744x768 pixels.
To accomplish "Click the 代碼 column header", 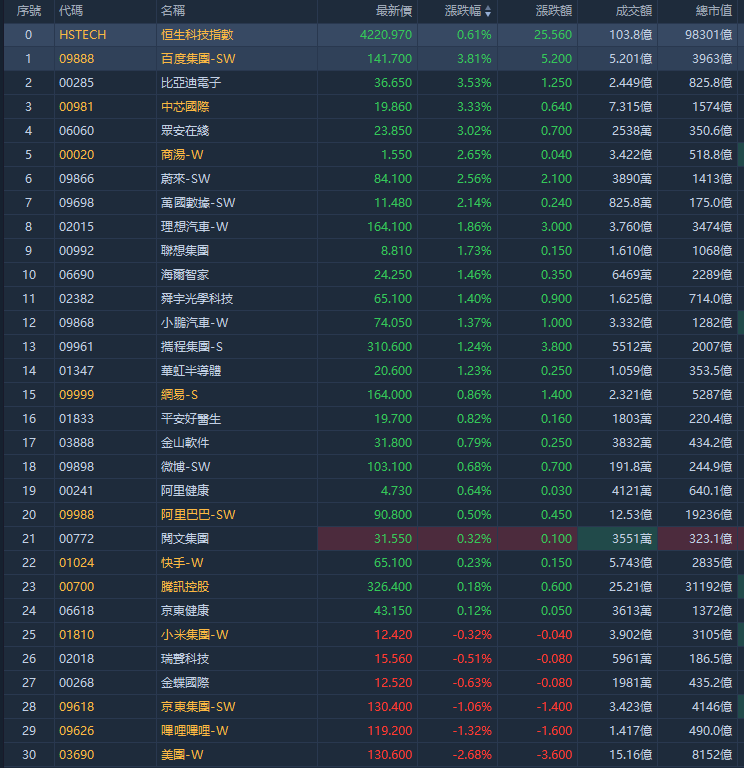I will 71,11.
